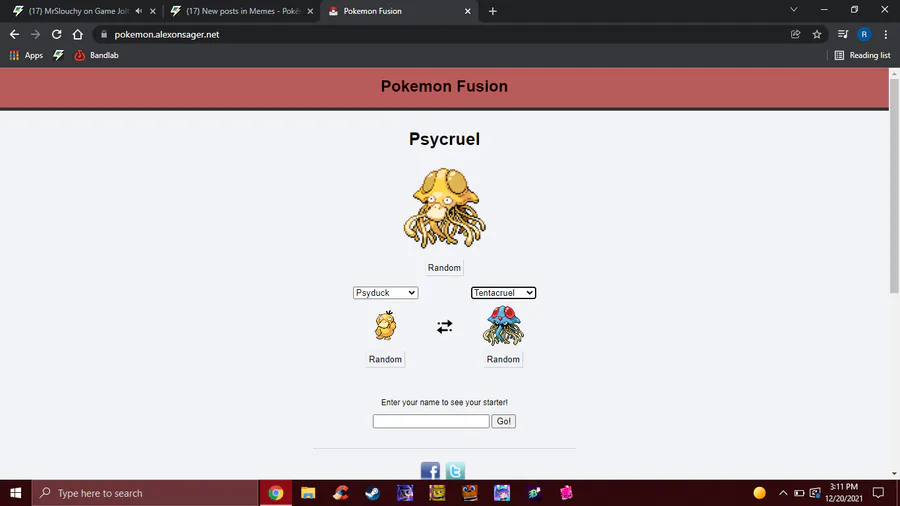Open the notification center icon
This screenshot has height=506, width=900.
click(x=878, y=493)
